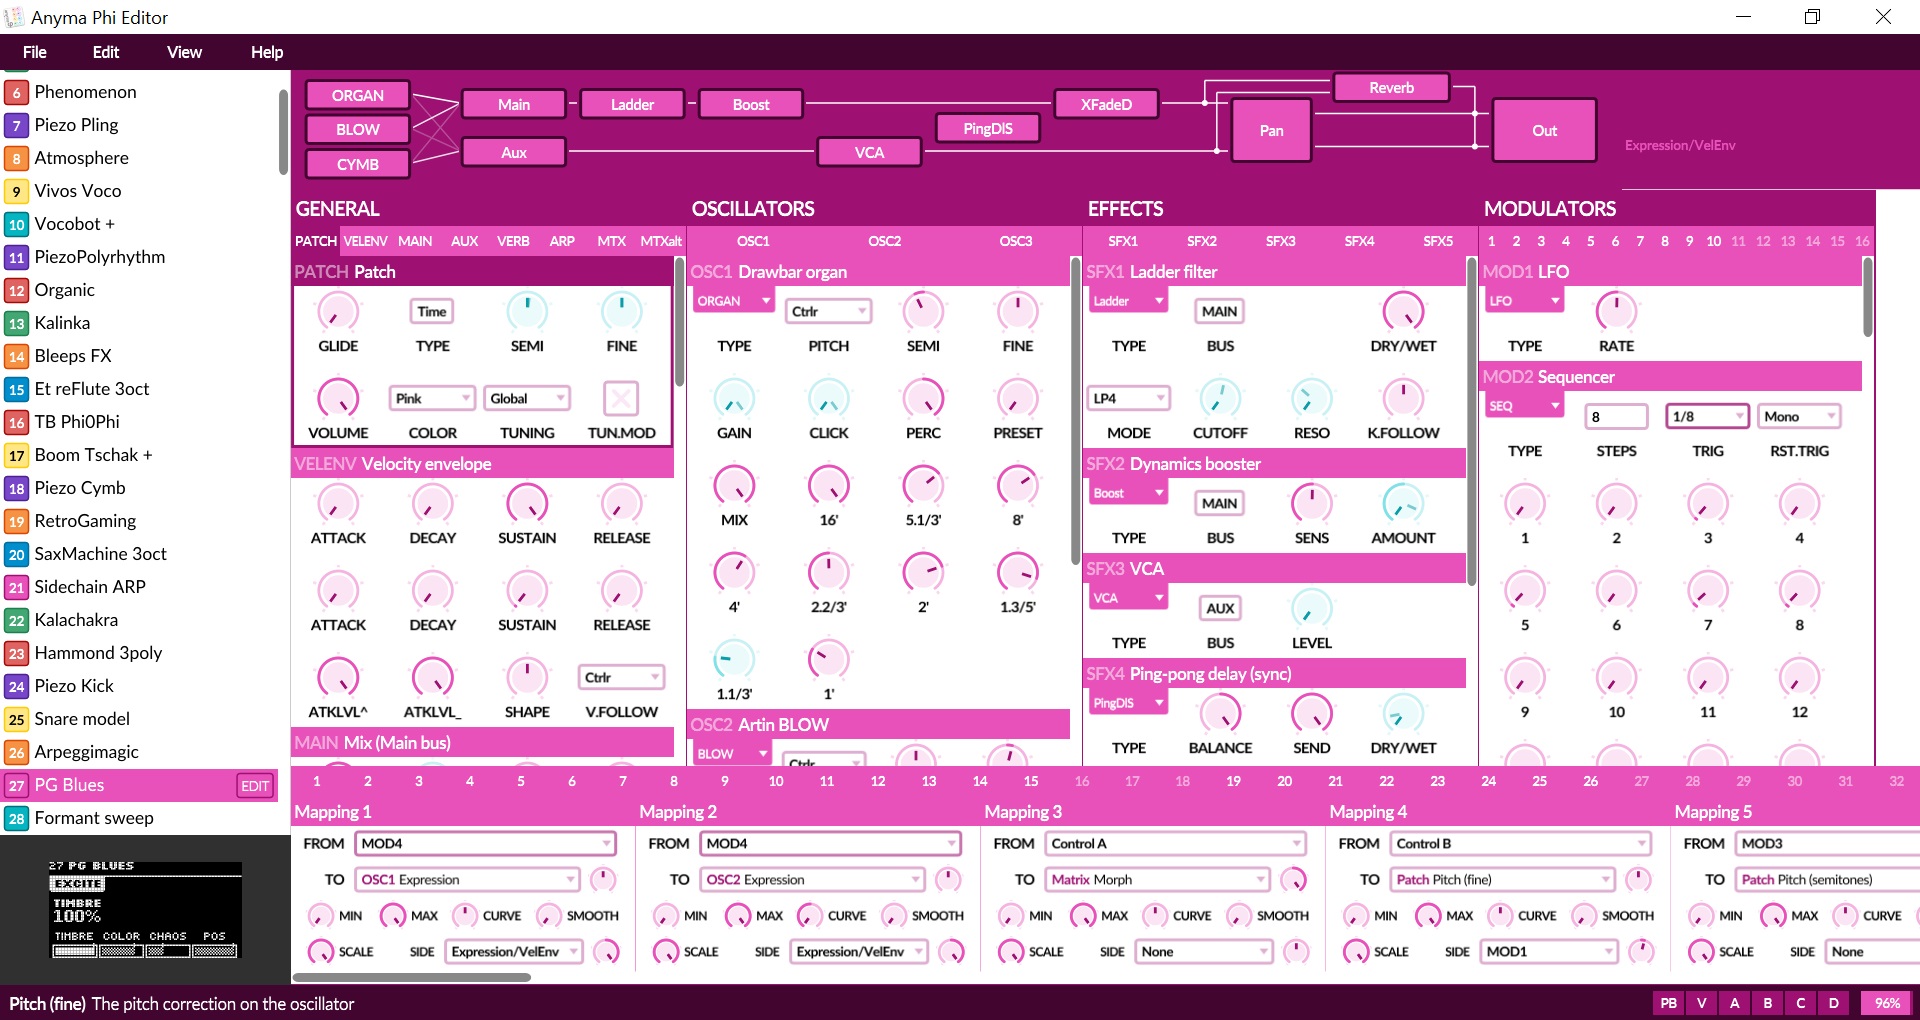Click the horizontal scrollbar below the mapping panels
1920x1020 pixels.
(x=410, y=978)
